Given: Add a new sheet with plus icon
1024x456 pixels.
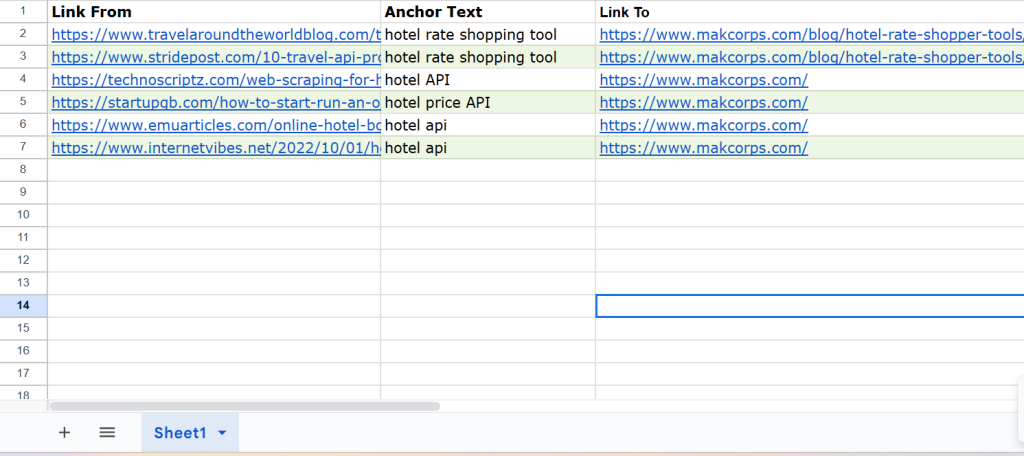Looking at the screenshot, I should click(64, 432).
